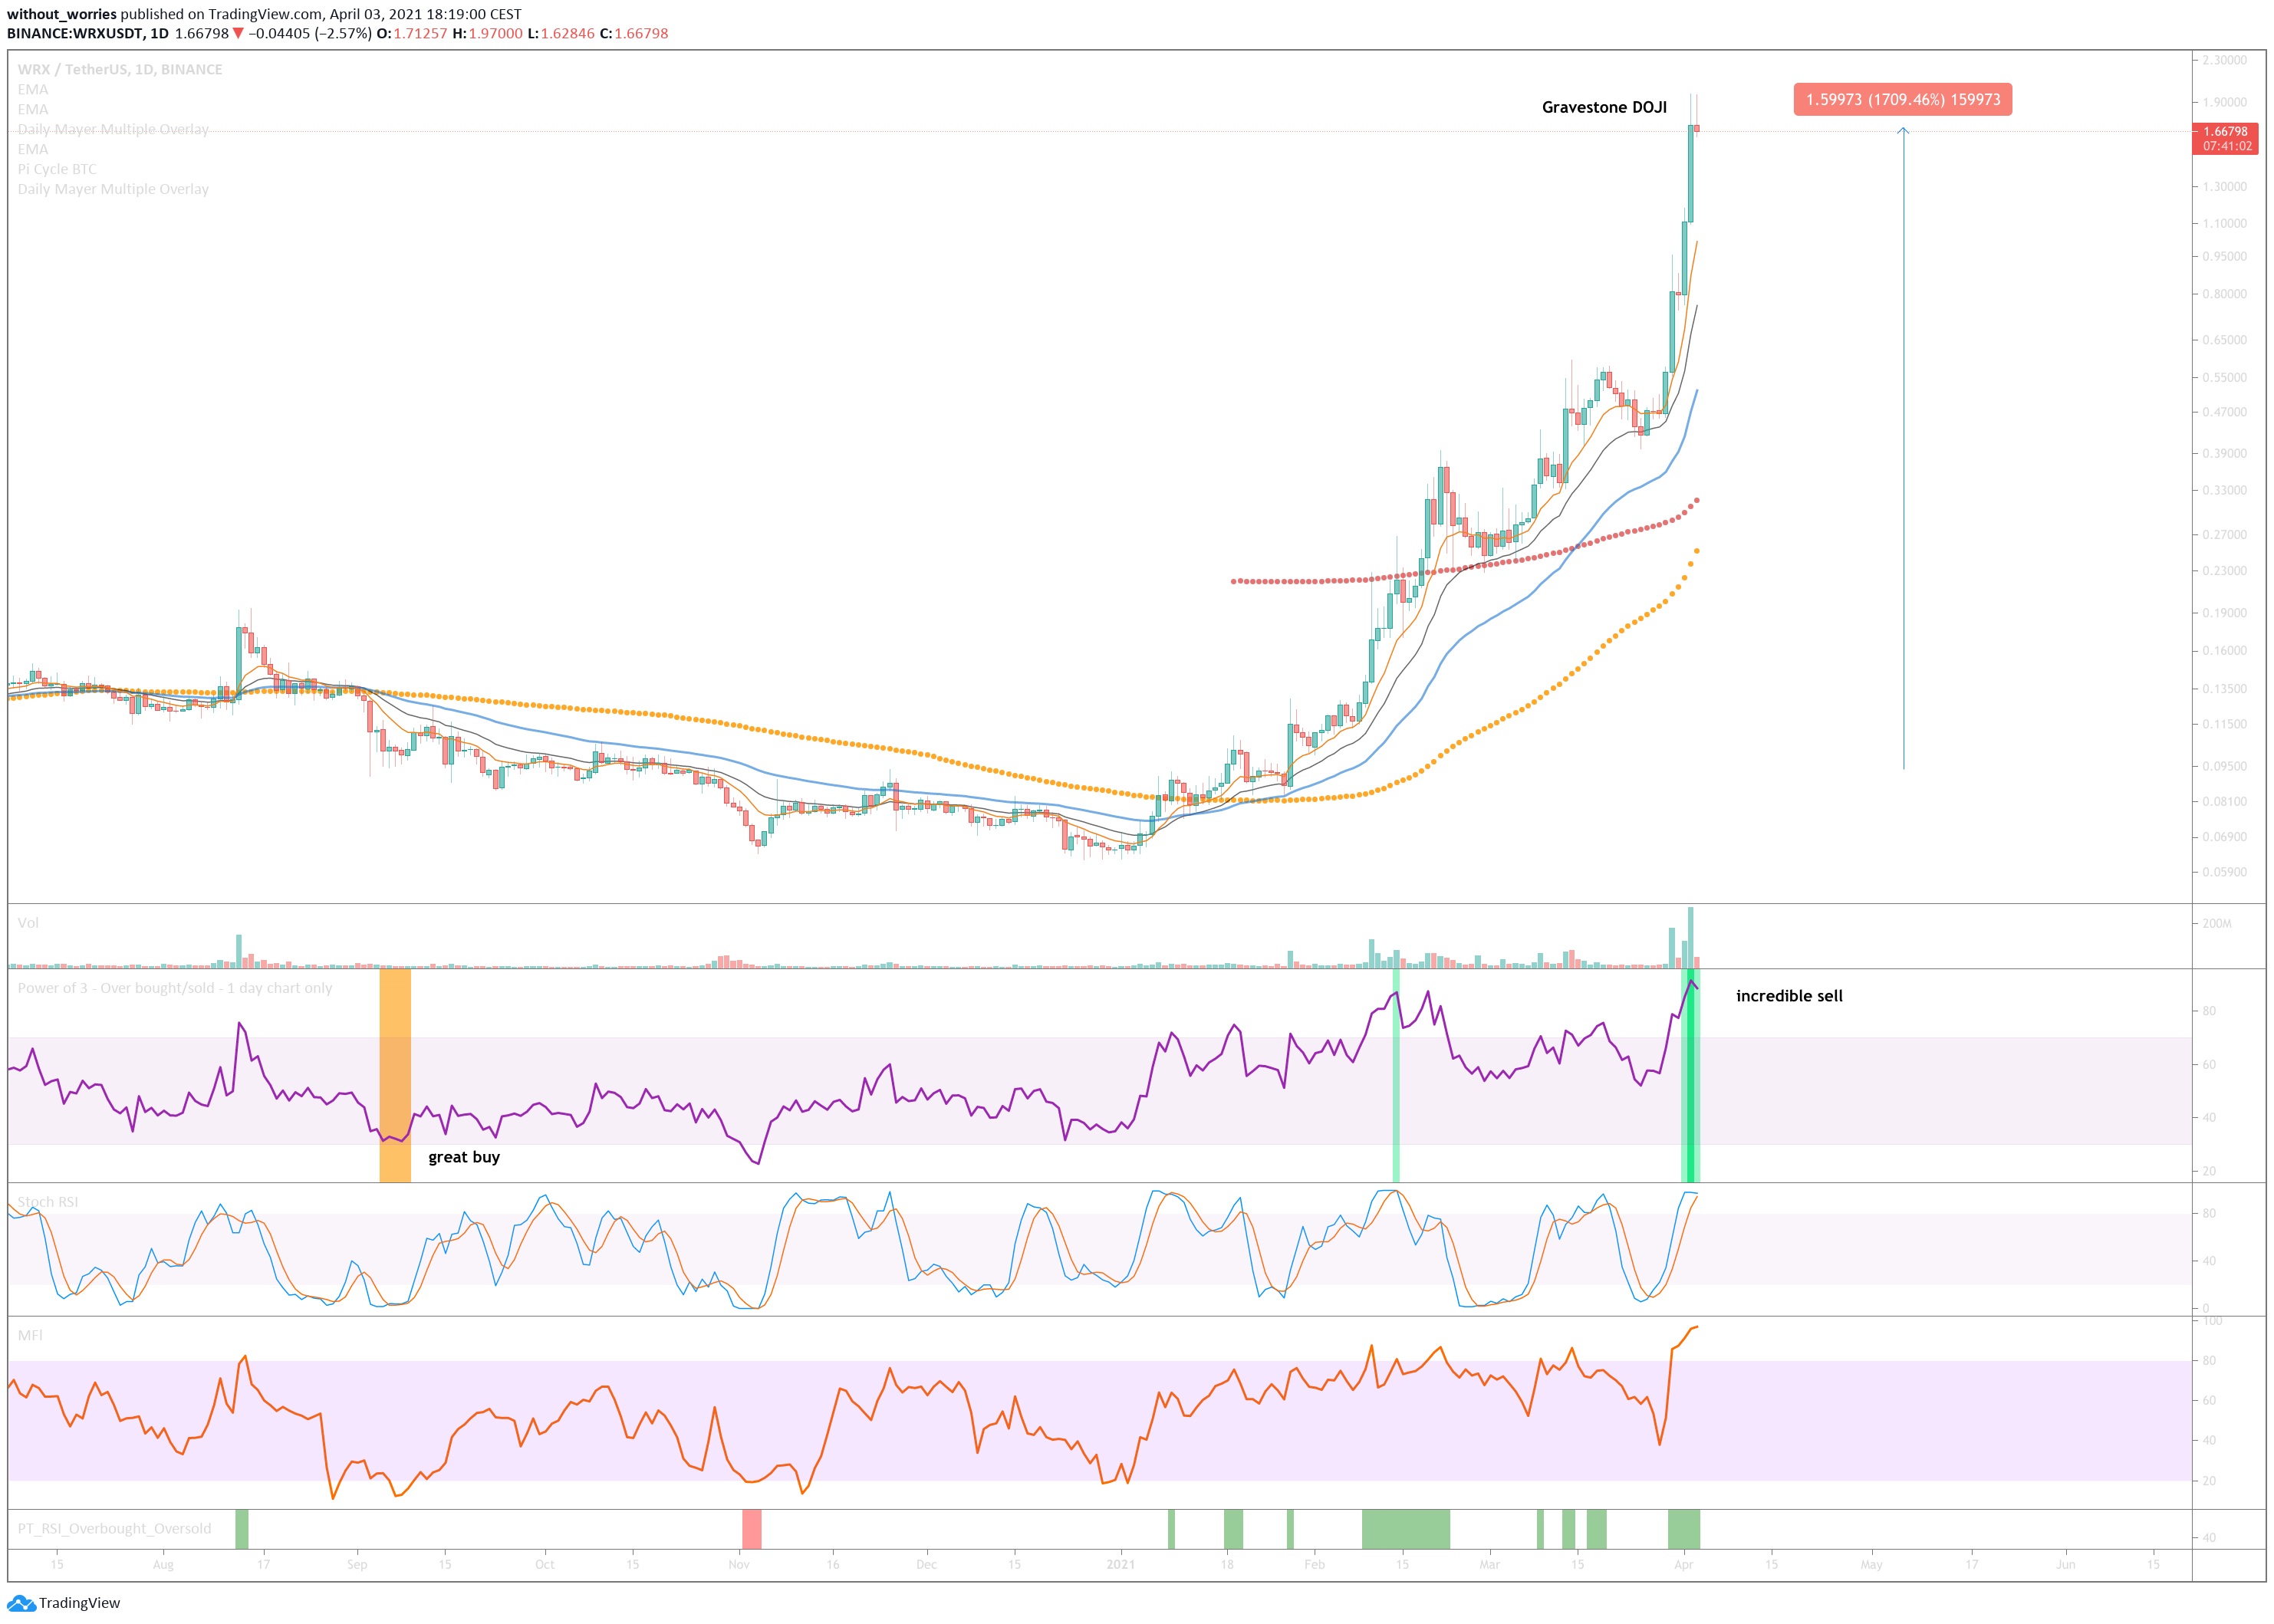Click the Daily Mayer Multiple Overlay below Pi Cycle BTC
2274x1624 pixels.
point(113,189)
